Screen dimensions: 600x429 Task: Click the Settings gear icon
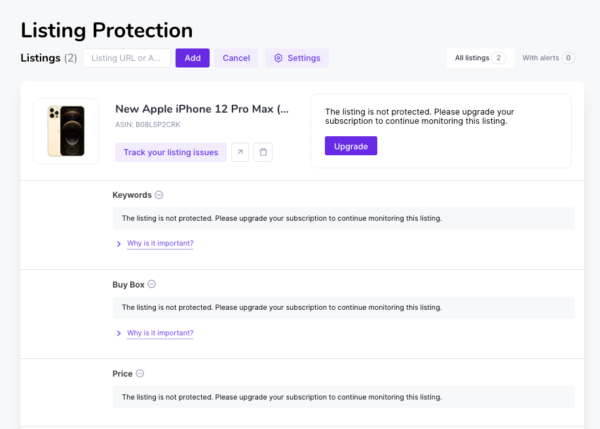(x=278, y=58)
